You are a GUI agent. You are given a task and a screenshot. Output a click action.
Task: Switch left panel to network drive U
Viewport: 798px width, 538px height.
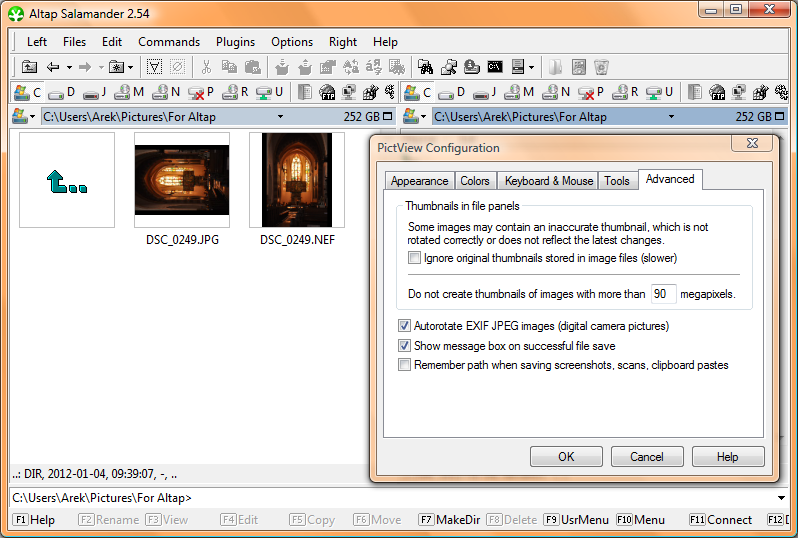click(x=269, y=92)
